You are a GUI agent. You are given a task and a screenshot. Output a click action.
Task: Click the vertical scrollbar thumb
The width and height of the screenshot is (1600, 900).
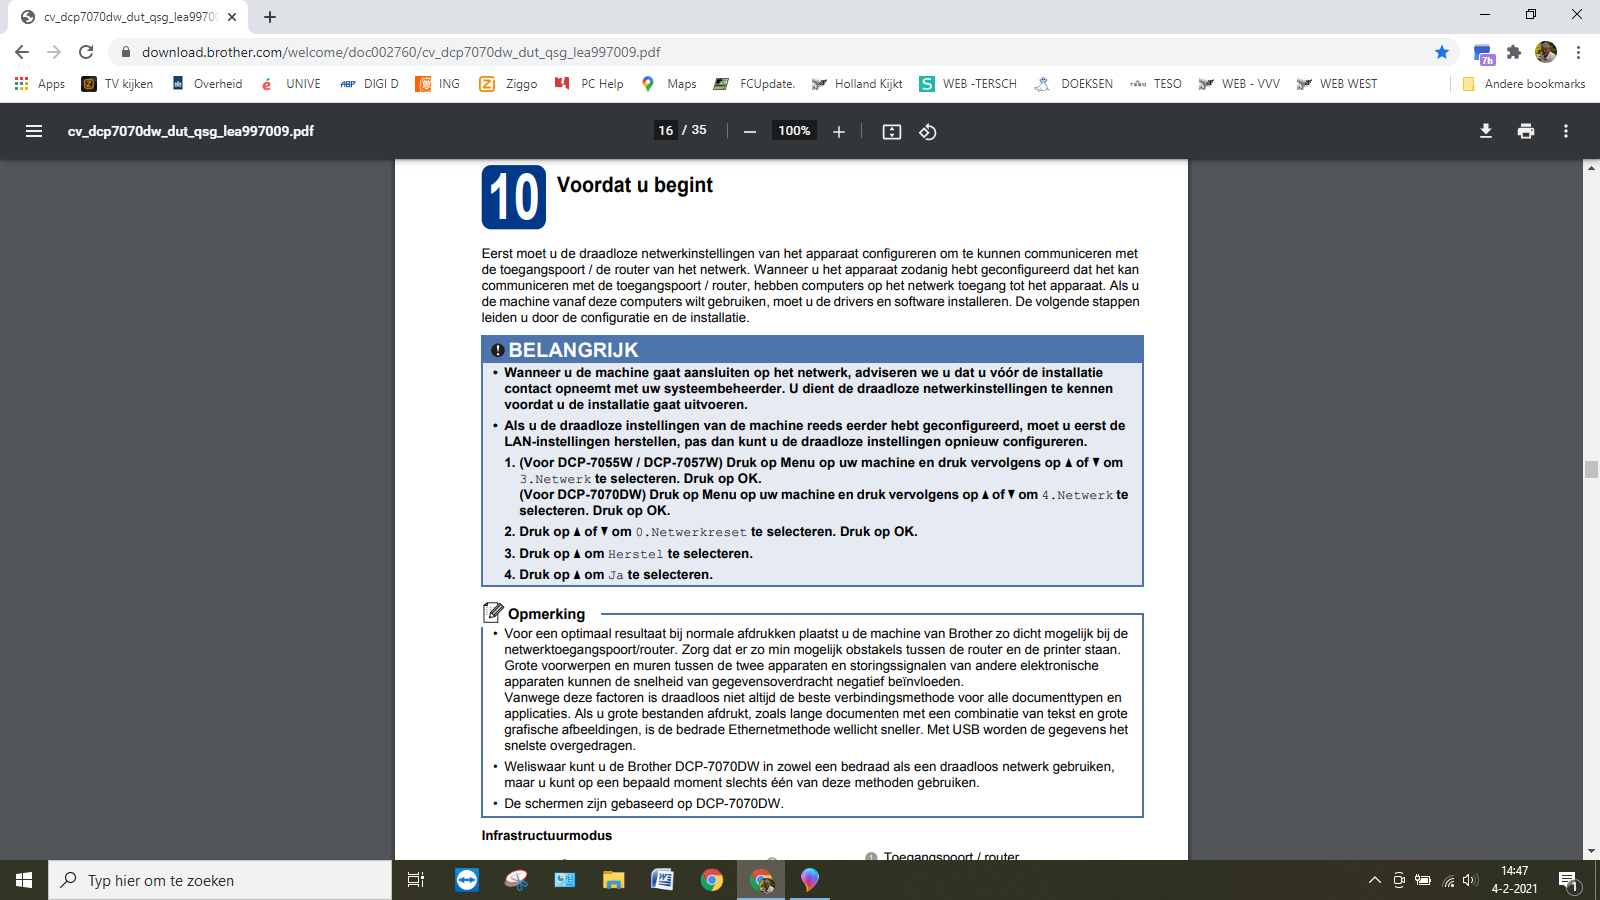coord(1591,470)
